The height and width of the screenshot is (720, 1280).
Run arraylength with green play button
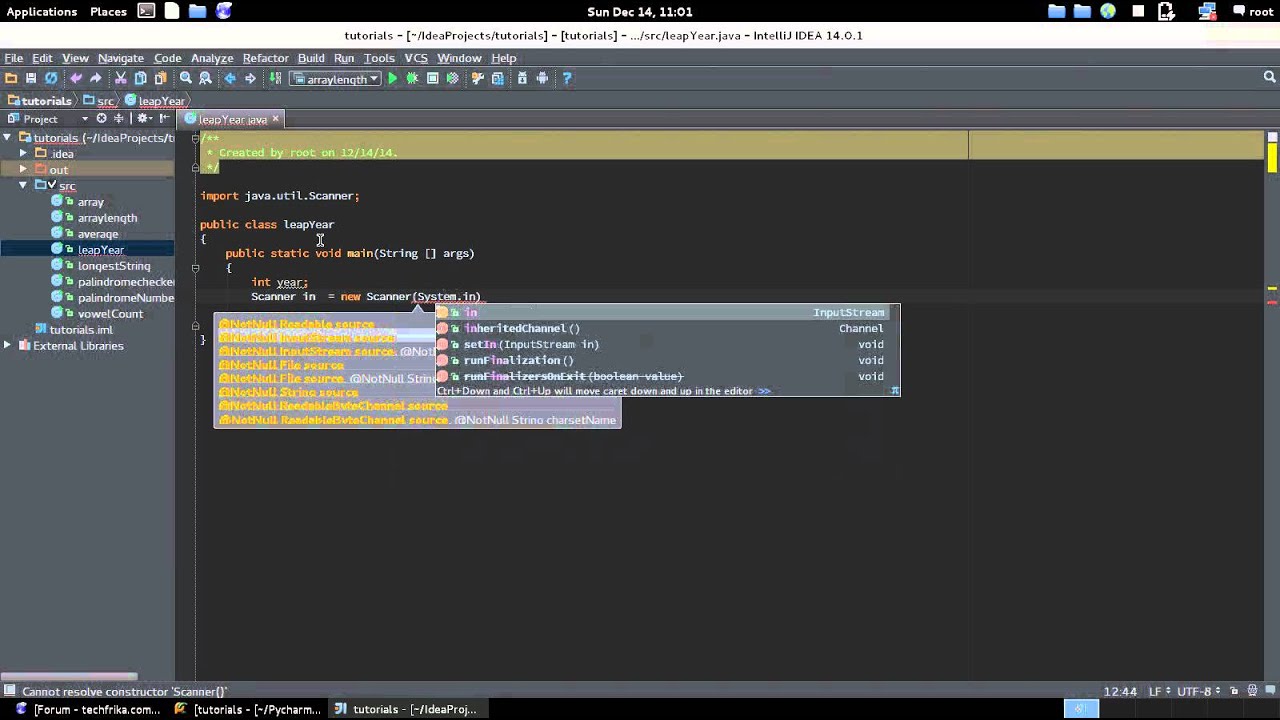pos(393,78)
